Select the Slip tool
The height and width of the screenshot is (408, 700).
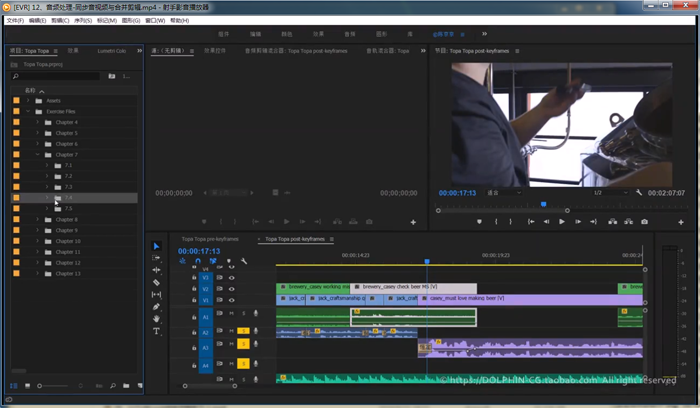[x=156, y=295]
